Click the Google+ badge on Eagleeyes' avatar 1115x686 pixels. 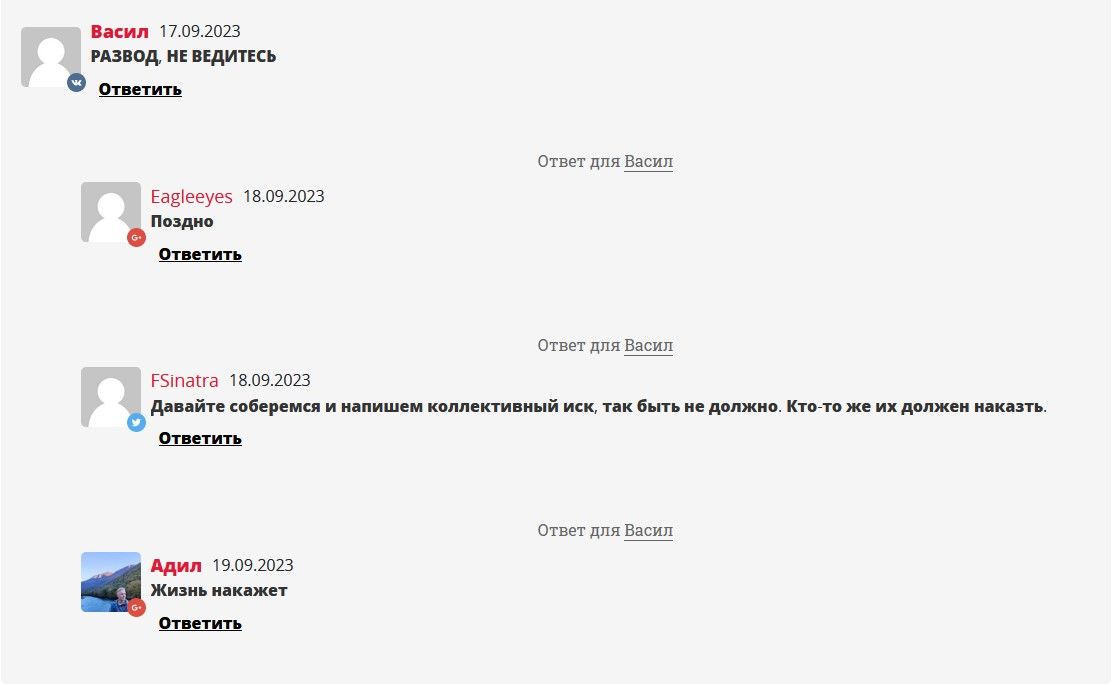pos(137,237)
